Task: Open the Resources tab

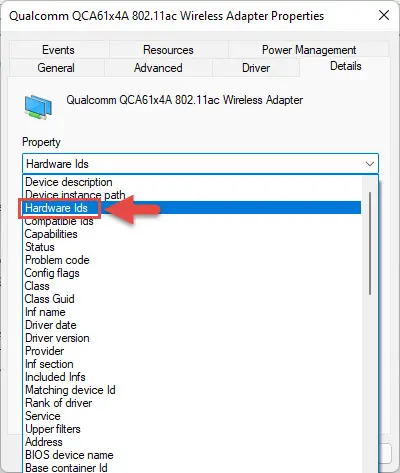Action: [168, 50]
